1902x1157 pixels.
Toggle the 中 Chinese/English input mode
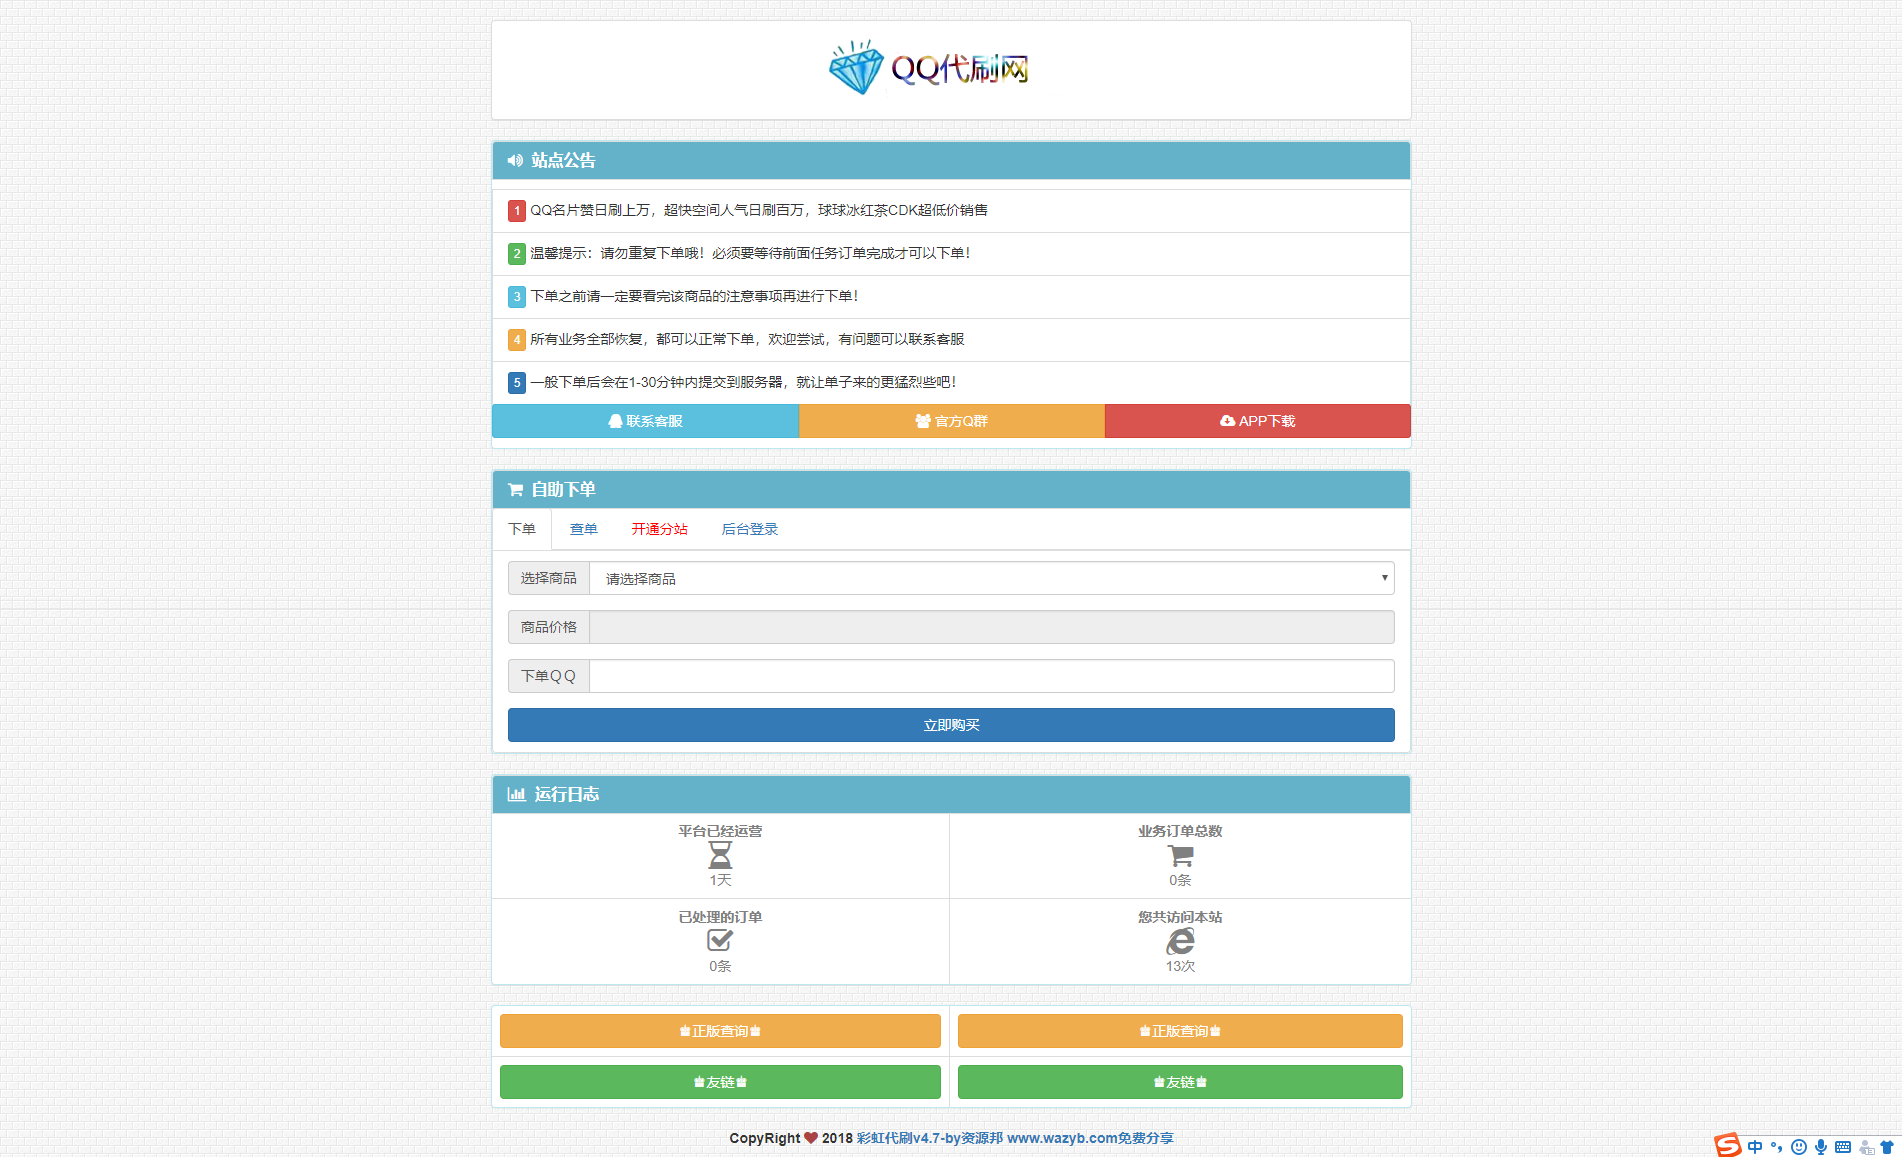[x=1755, y=1147]
